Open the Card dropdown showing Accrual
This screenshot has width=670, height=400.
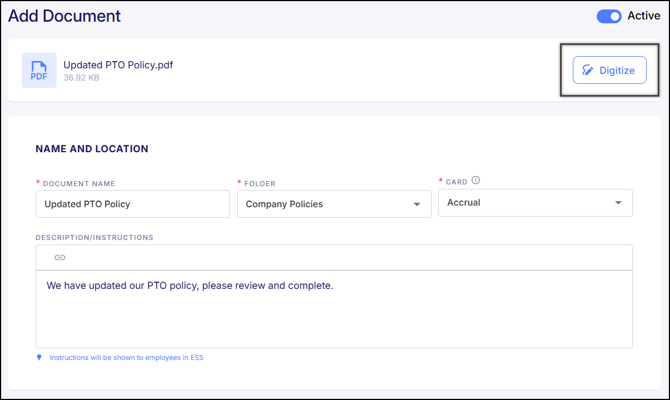pyautogui.click(x=535, y=203)
